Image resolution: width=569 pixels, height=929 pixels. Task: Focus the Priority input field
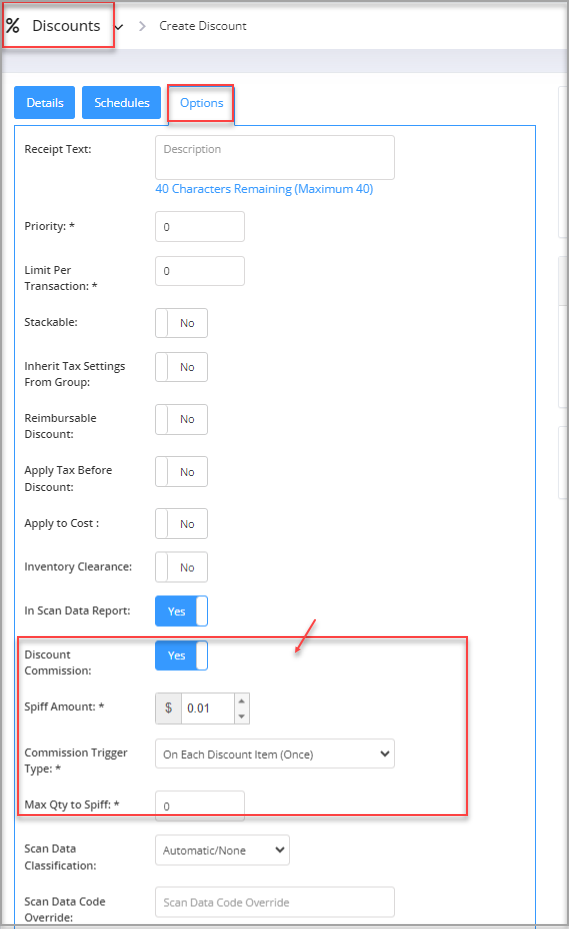(x=200, y=226)
